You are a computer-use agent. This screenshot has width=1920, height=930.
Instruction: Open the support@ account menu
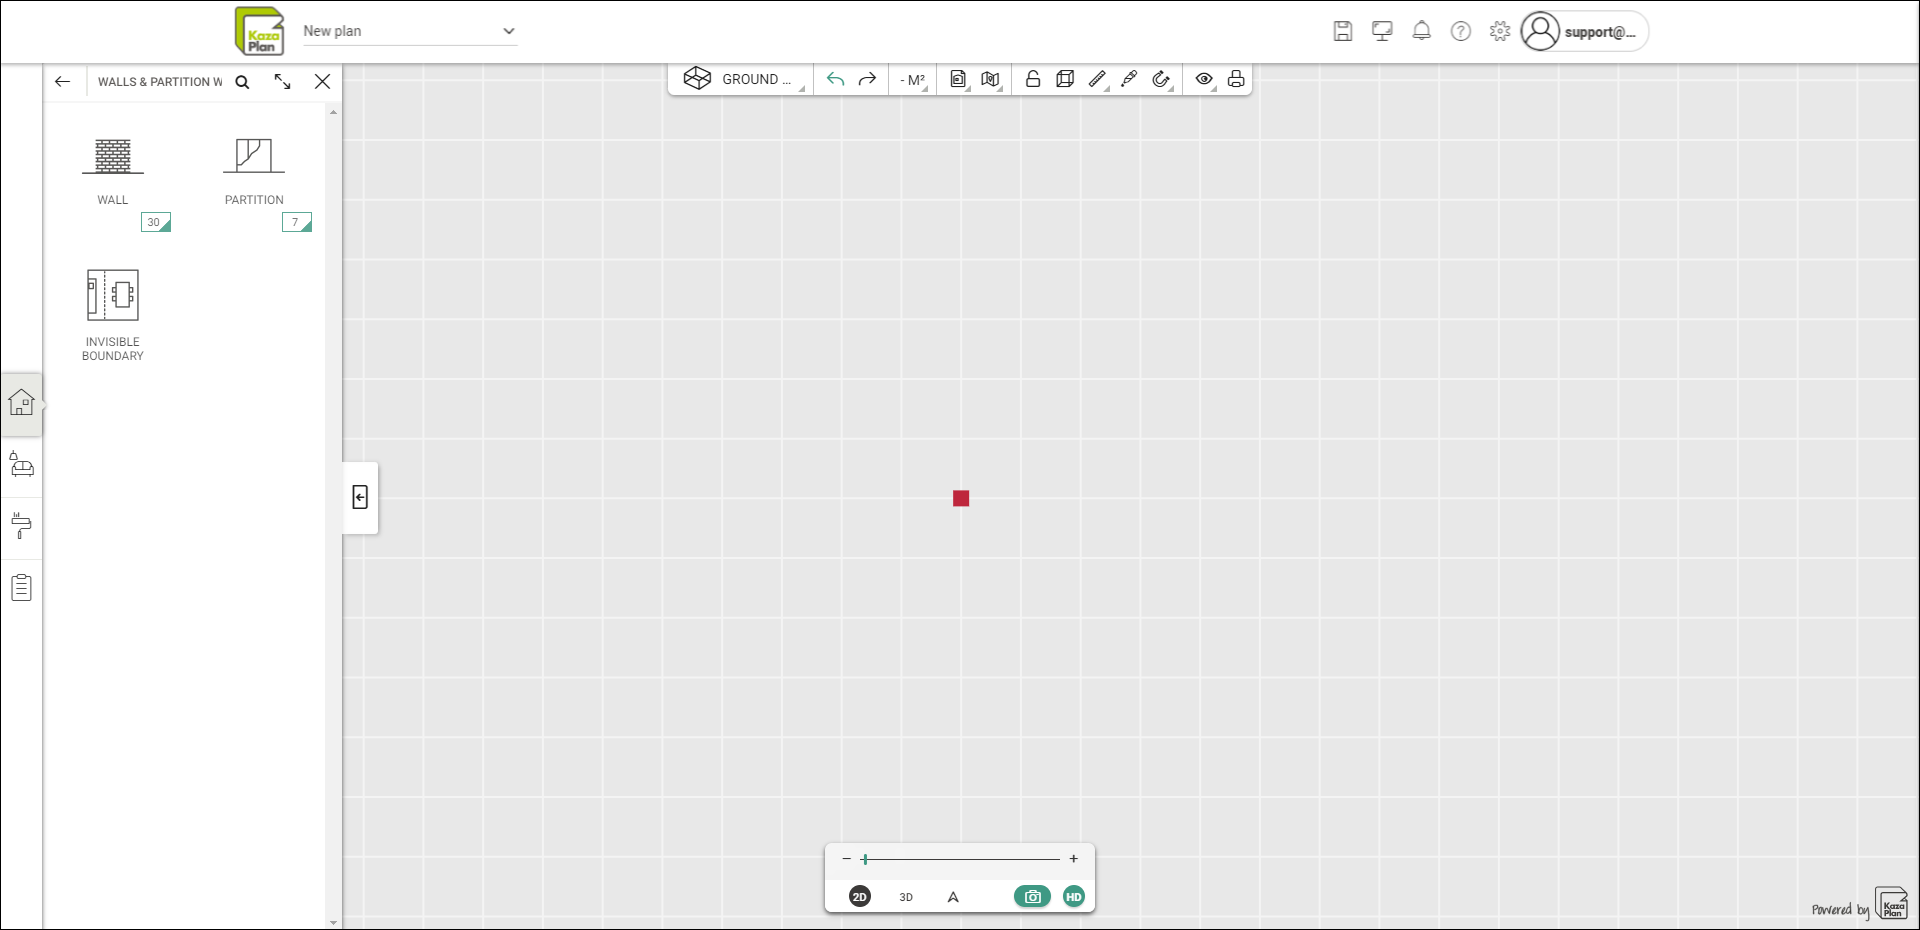point(1584,31)
